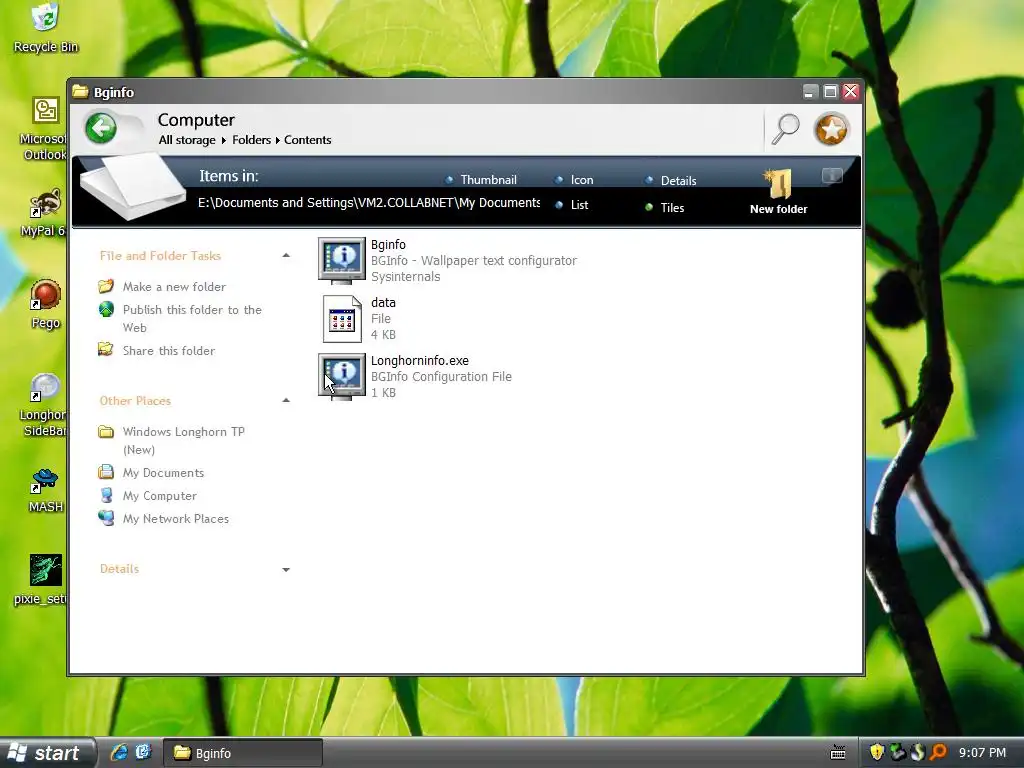Select the Longhorn SideBar desktop shortcut
Viewport: 1024px width, 768px height.
pos(45,387)
